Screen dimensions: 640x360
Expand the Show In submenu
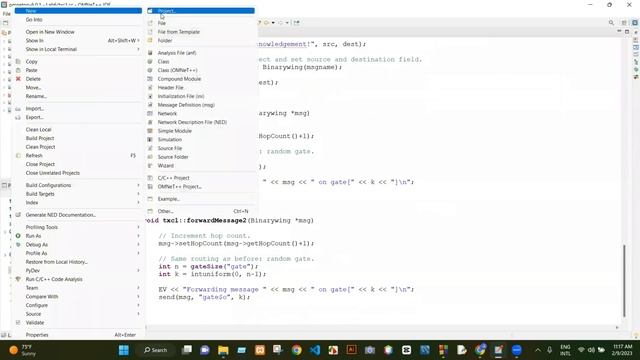78,40
